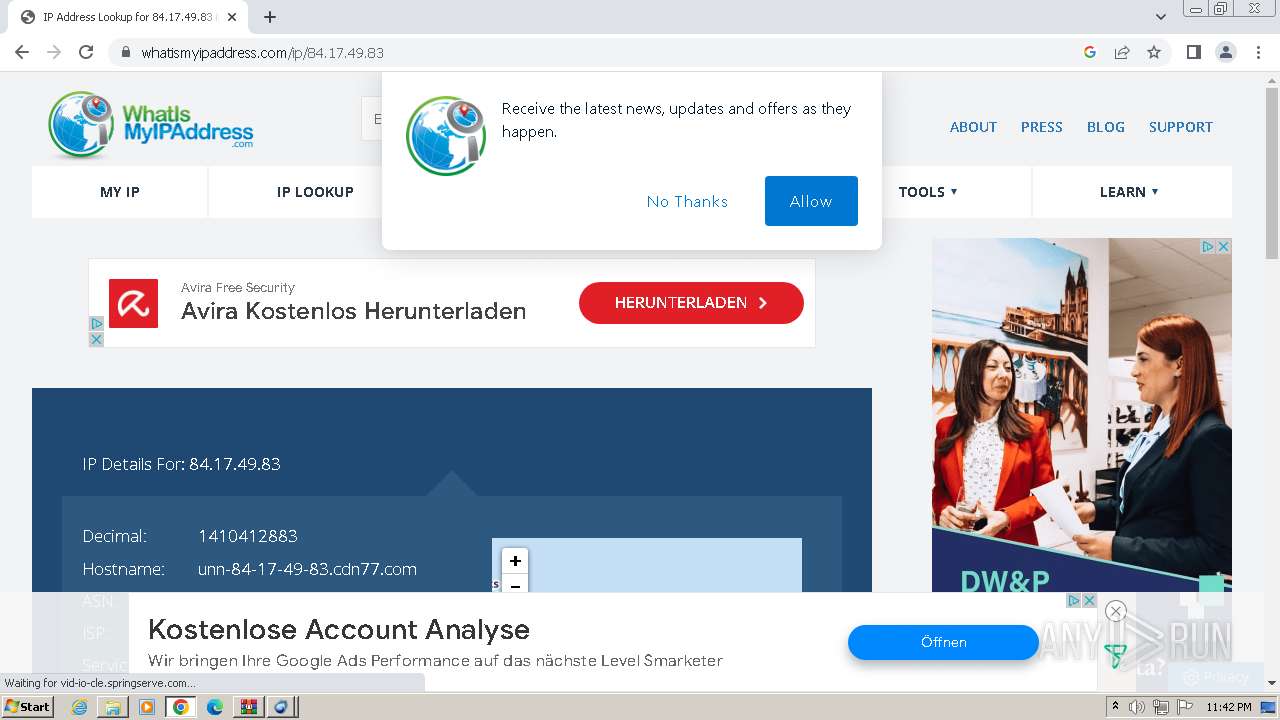
Task: Click the Kostenlose Account Analyse headline
Action: pos(339,630)
